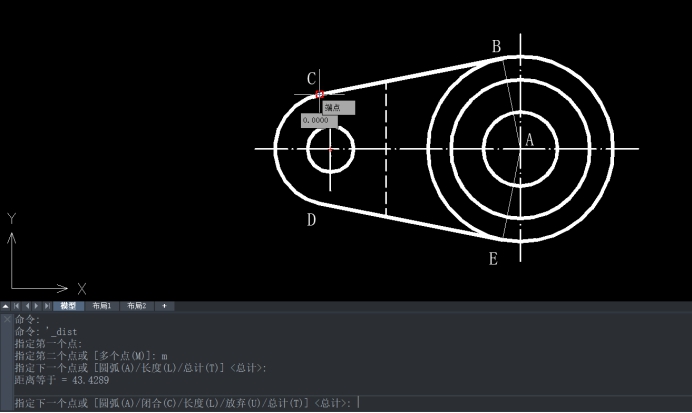Switch to the 模型 tab
Image resolution: width=692 pixels, height=413 pixels.
[68, 306]
